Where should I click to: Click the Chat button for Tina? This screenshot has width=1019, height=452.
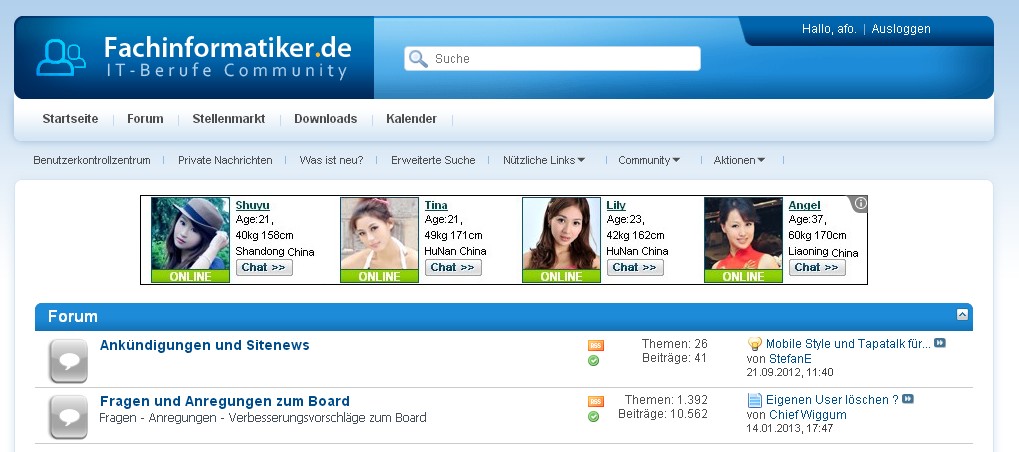[453, 267]
